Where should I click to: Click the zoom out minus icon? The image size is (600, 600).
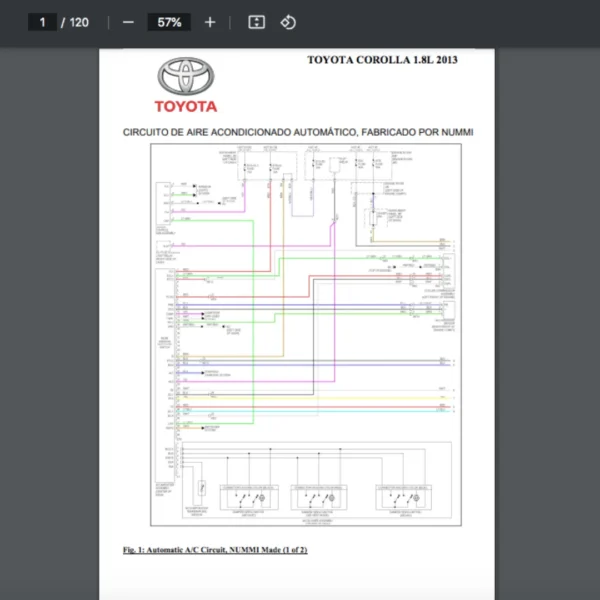128,22
